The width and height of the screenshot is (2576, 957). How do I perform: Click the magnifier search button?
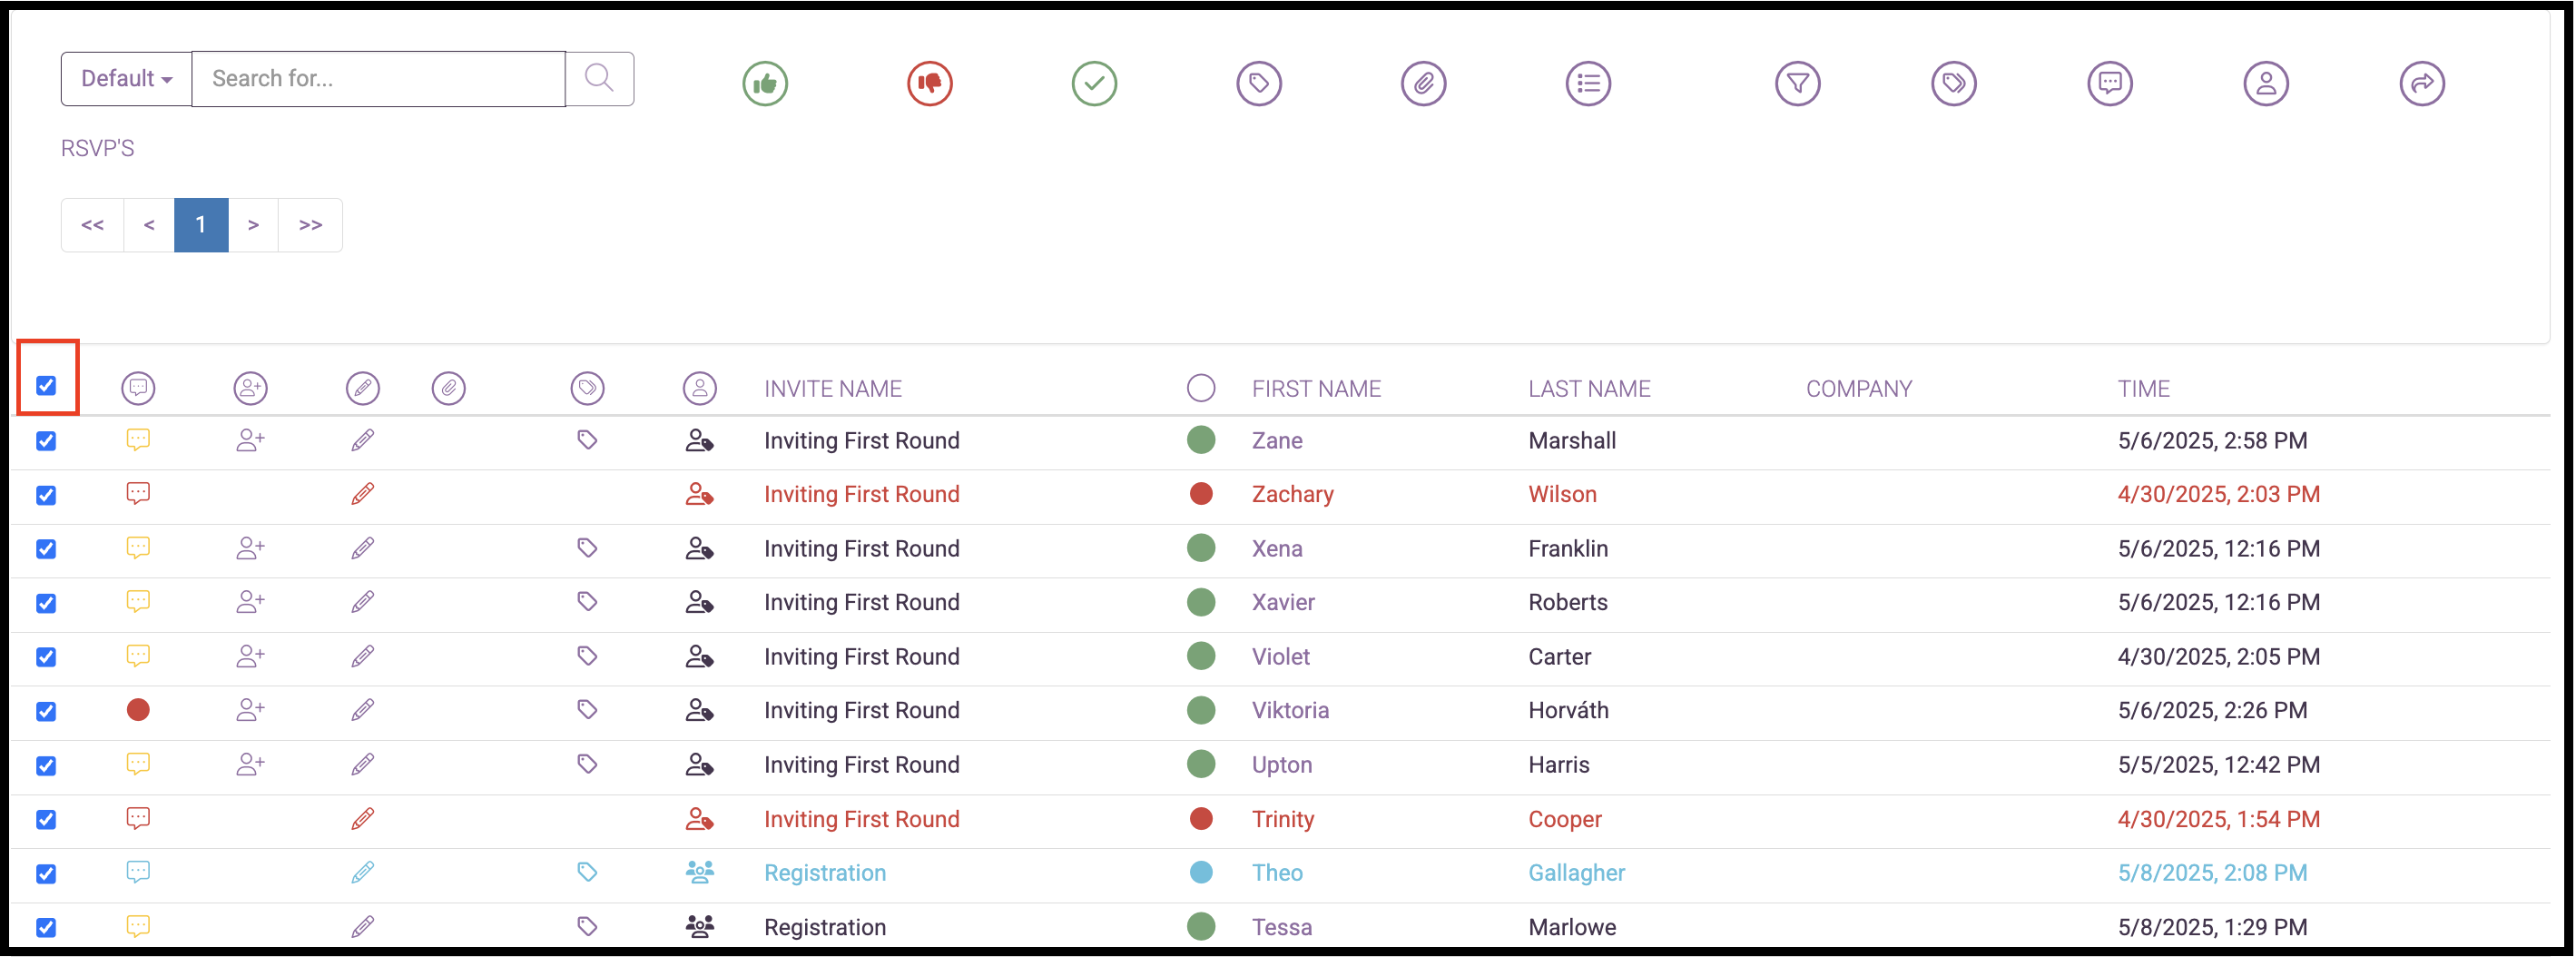click(x=599, y=78)
